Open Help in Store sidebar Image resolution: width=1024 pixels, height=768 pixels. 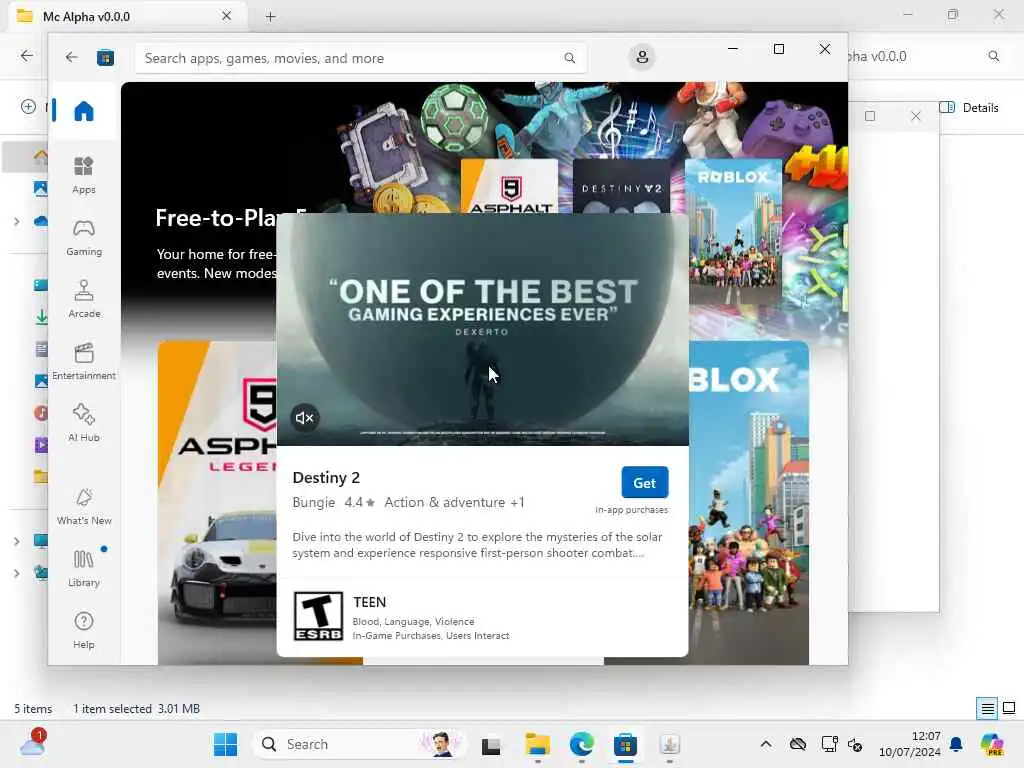[x=84, y=631]
